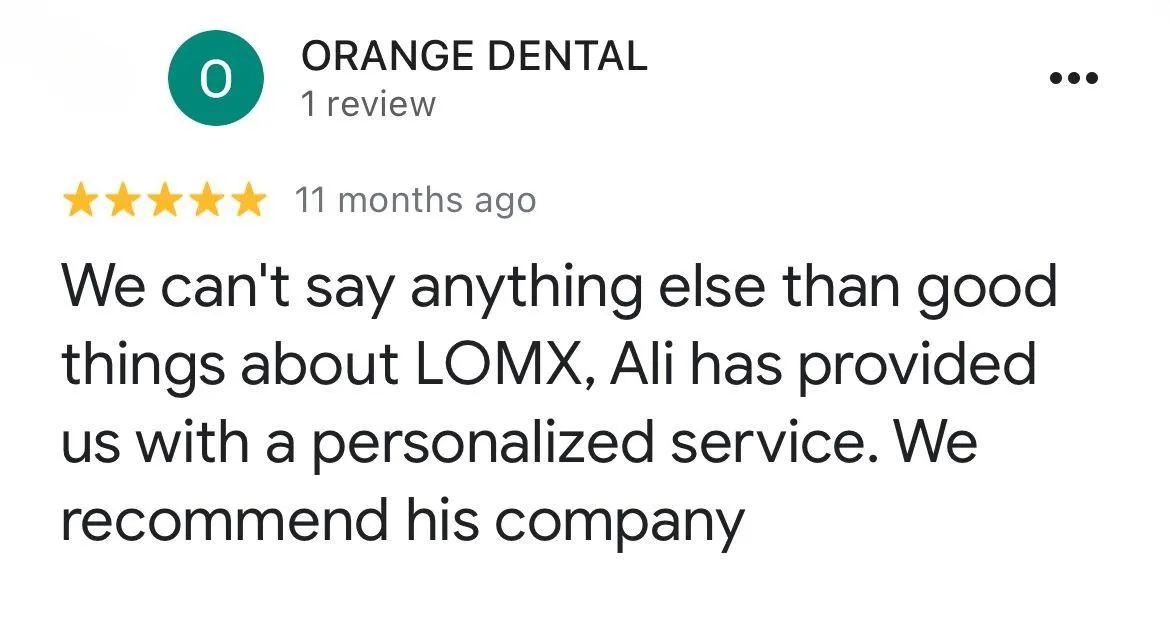The image size is (1170, 621).
Task: Click the green 'O' profile avatar
Action: point(216,78)
